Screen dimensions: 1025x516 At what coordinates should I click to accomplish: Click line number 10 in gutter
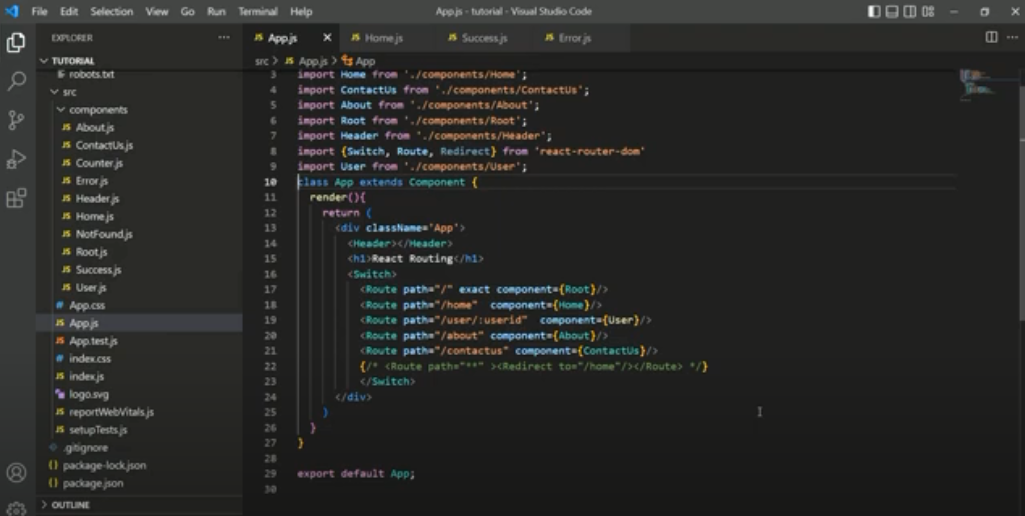[x=271, y=182]
